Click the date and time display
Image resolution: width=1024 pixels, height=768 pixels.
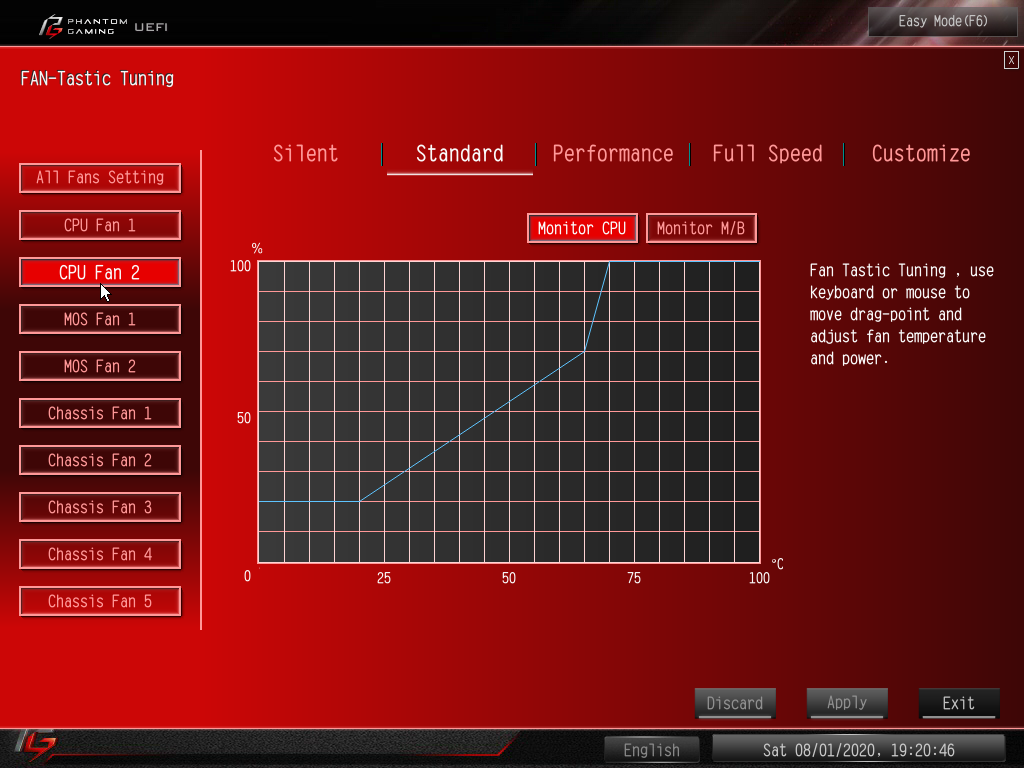click(858, 750)
